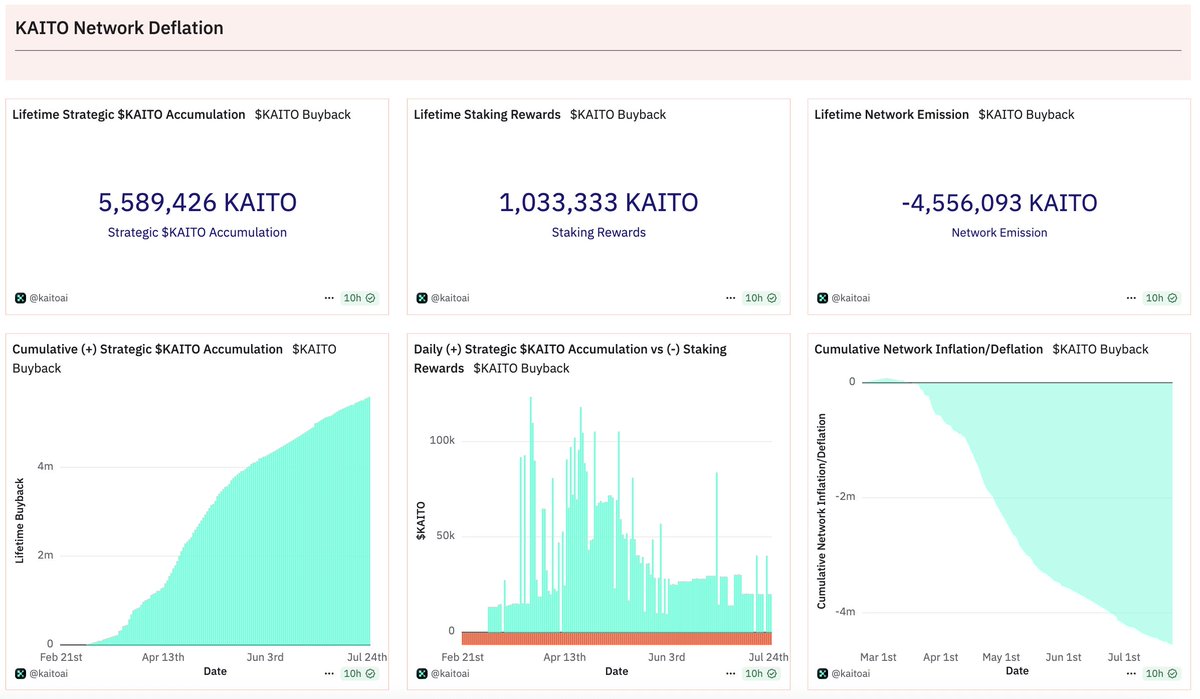
Task: Click the 10h refresh badge on Daily Accumulation vs Staking chart
Action: click(x=761, y=674)
